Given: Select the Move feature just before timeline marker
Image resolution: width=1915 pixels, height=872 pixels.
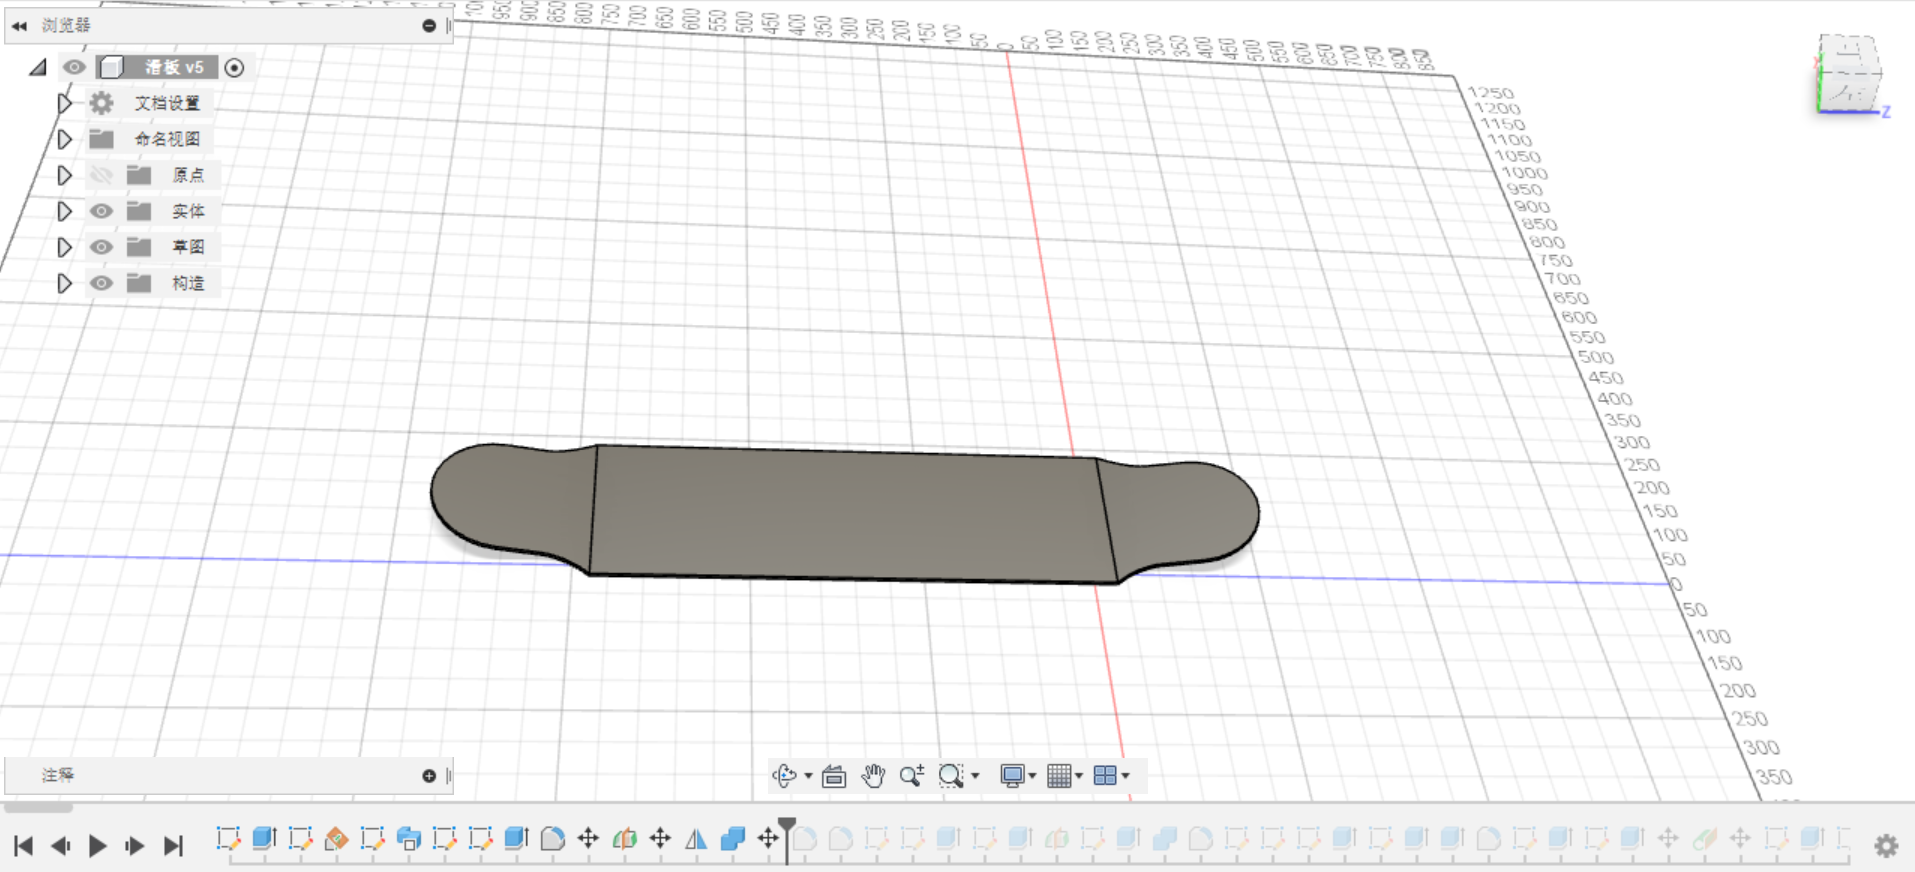Looking at the screenshot, I should [x=768, y=838].
